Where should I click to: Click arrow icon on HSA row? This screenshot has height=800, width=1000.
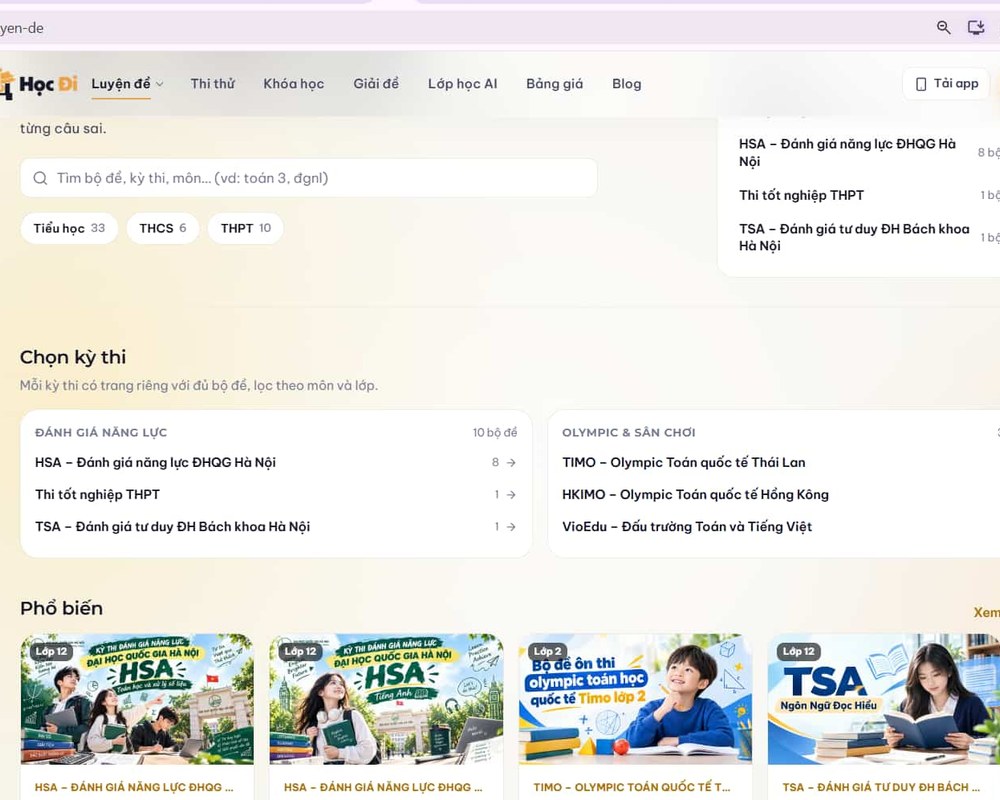click(511, 463)
